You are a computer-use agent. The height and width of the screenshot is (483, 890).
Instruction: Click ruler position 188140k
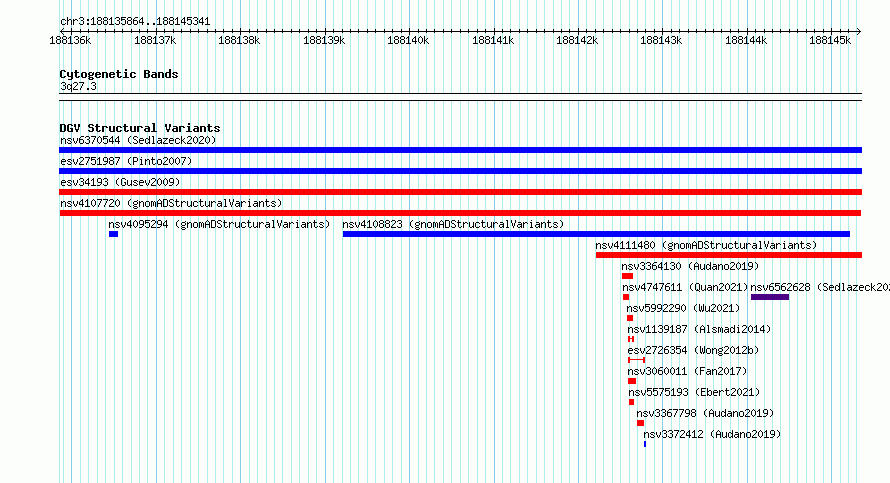(x=408, y=40)
